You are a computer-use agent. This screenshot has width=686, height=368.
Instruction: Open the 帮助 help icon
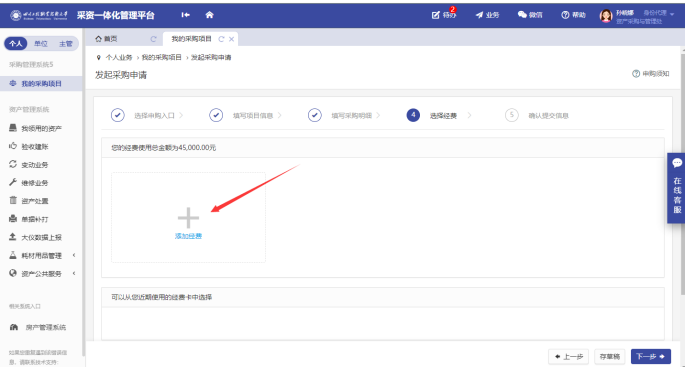click(565, 15)
